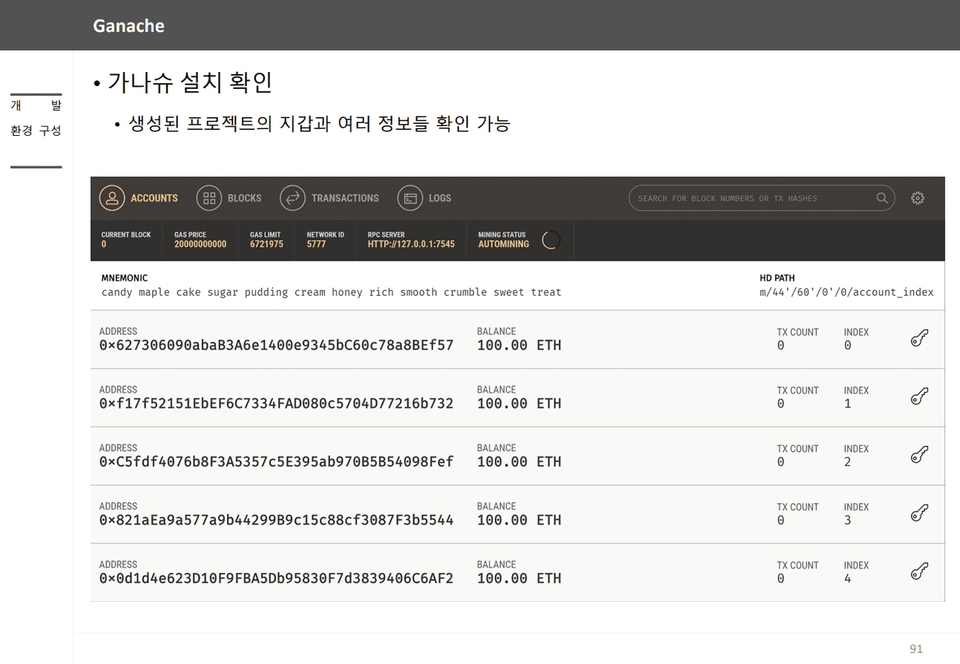Select address 0xf17f52151EbEF6C7334FAD080c5704D77216b732
This screenshot has width=960, height=664.
point(276,403)
